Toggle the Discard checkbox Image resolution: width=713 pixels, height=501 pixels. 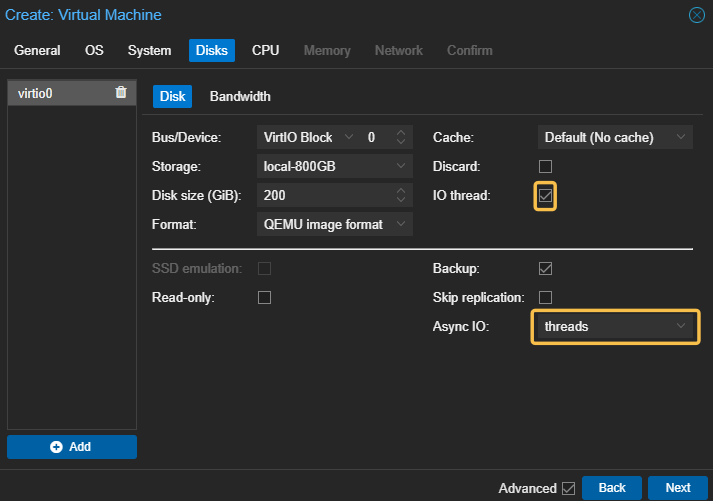(545, 166)
